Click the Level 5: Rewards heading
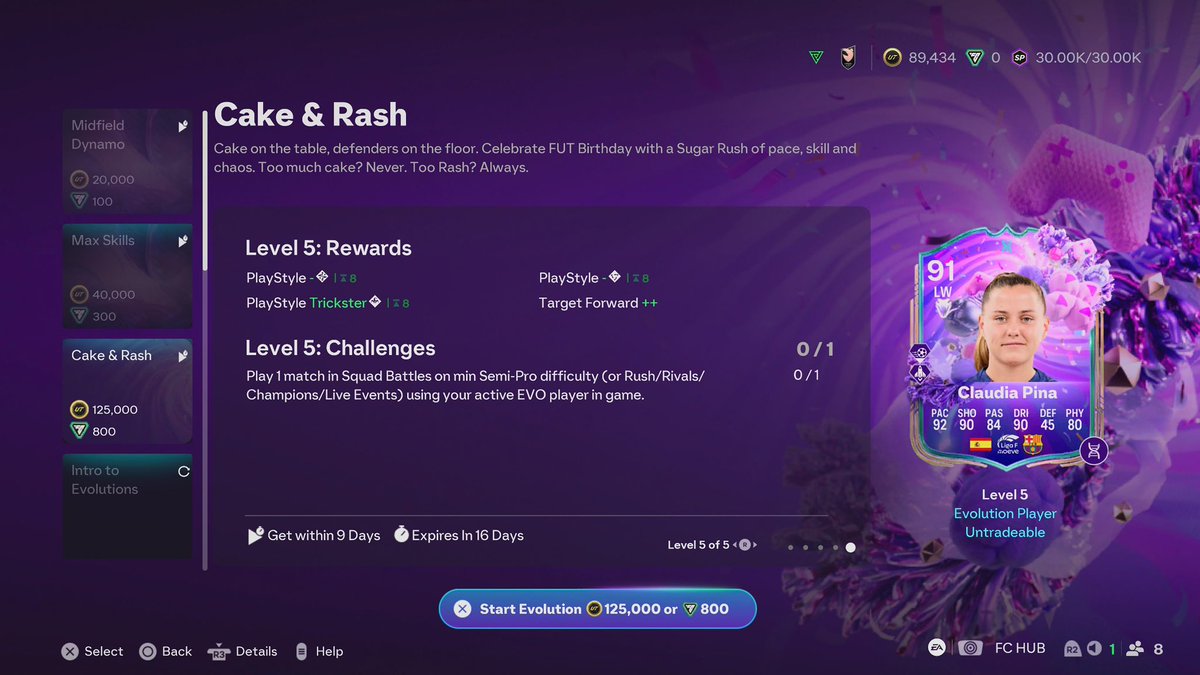The height and width of the screenshot is (675, 1200). 328,248
